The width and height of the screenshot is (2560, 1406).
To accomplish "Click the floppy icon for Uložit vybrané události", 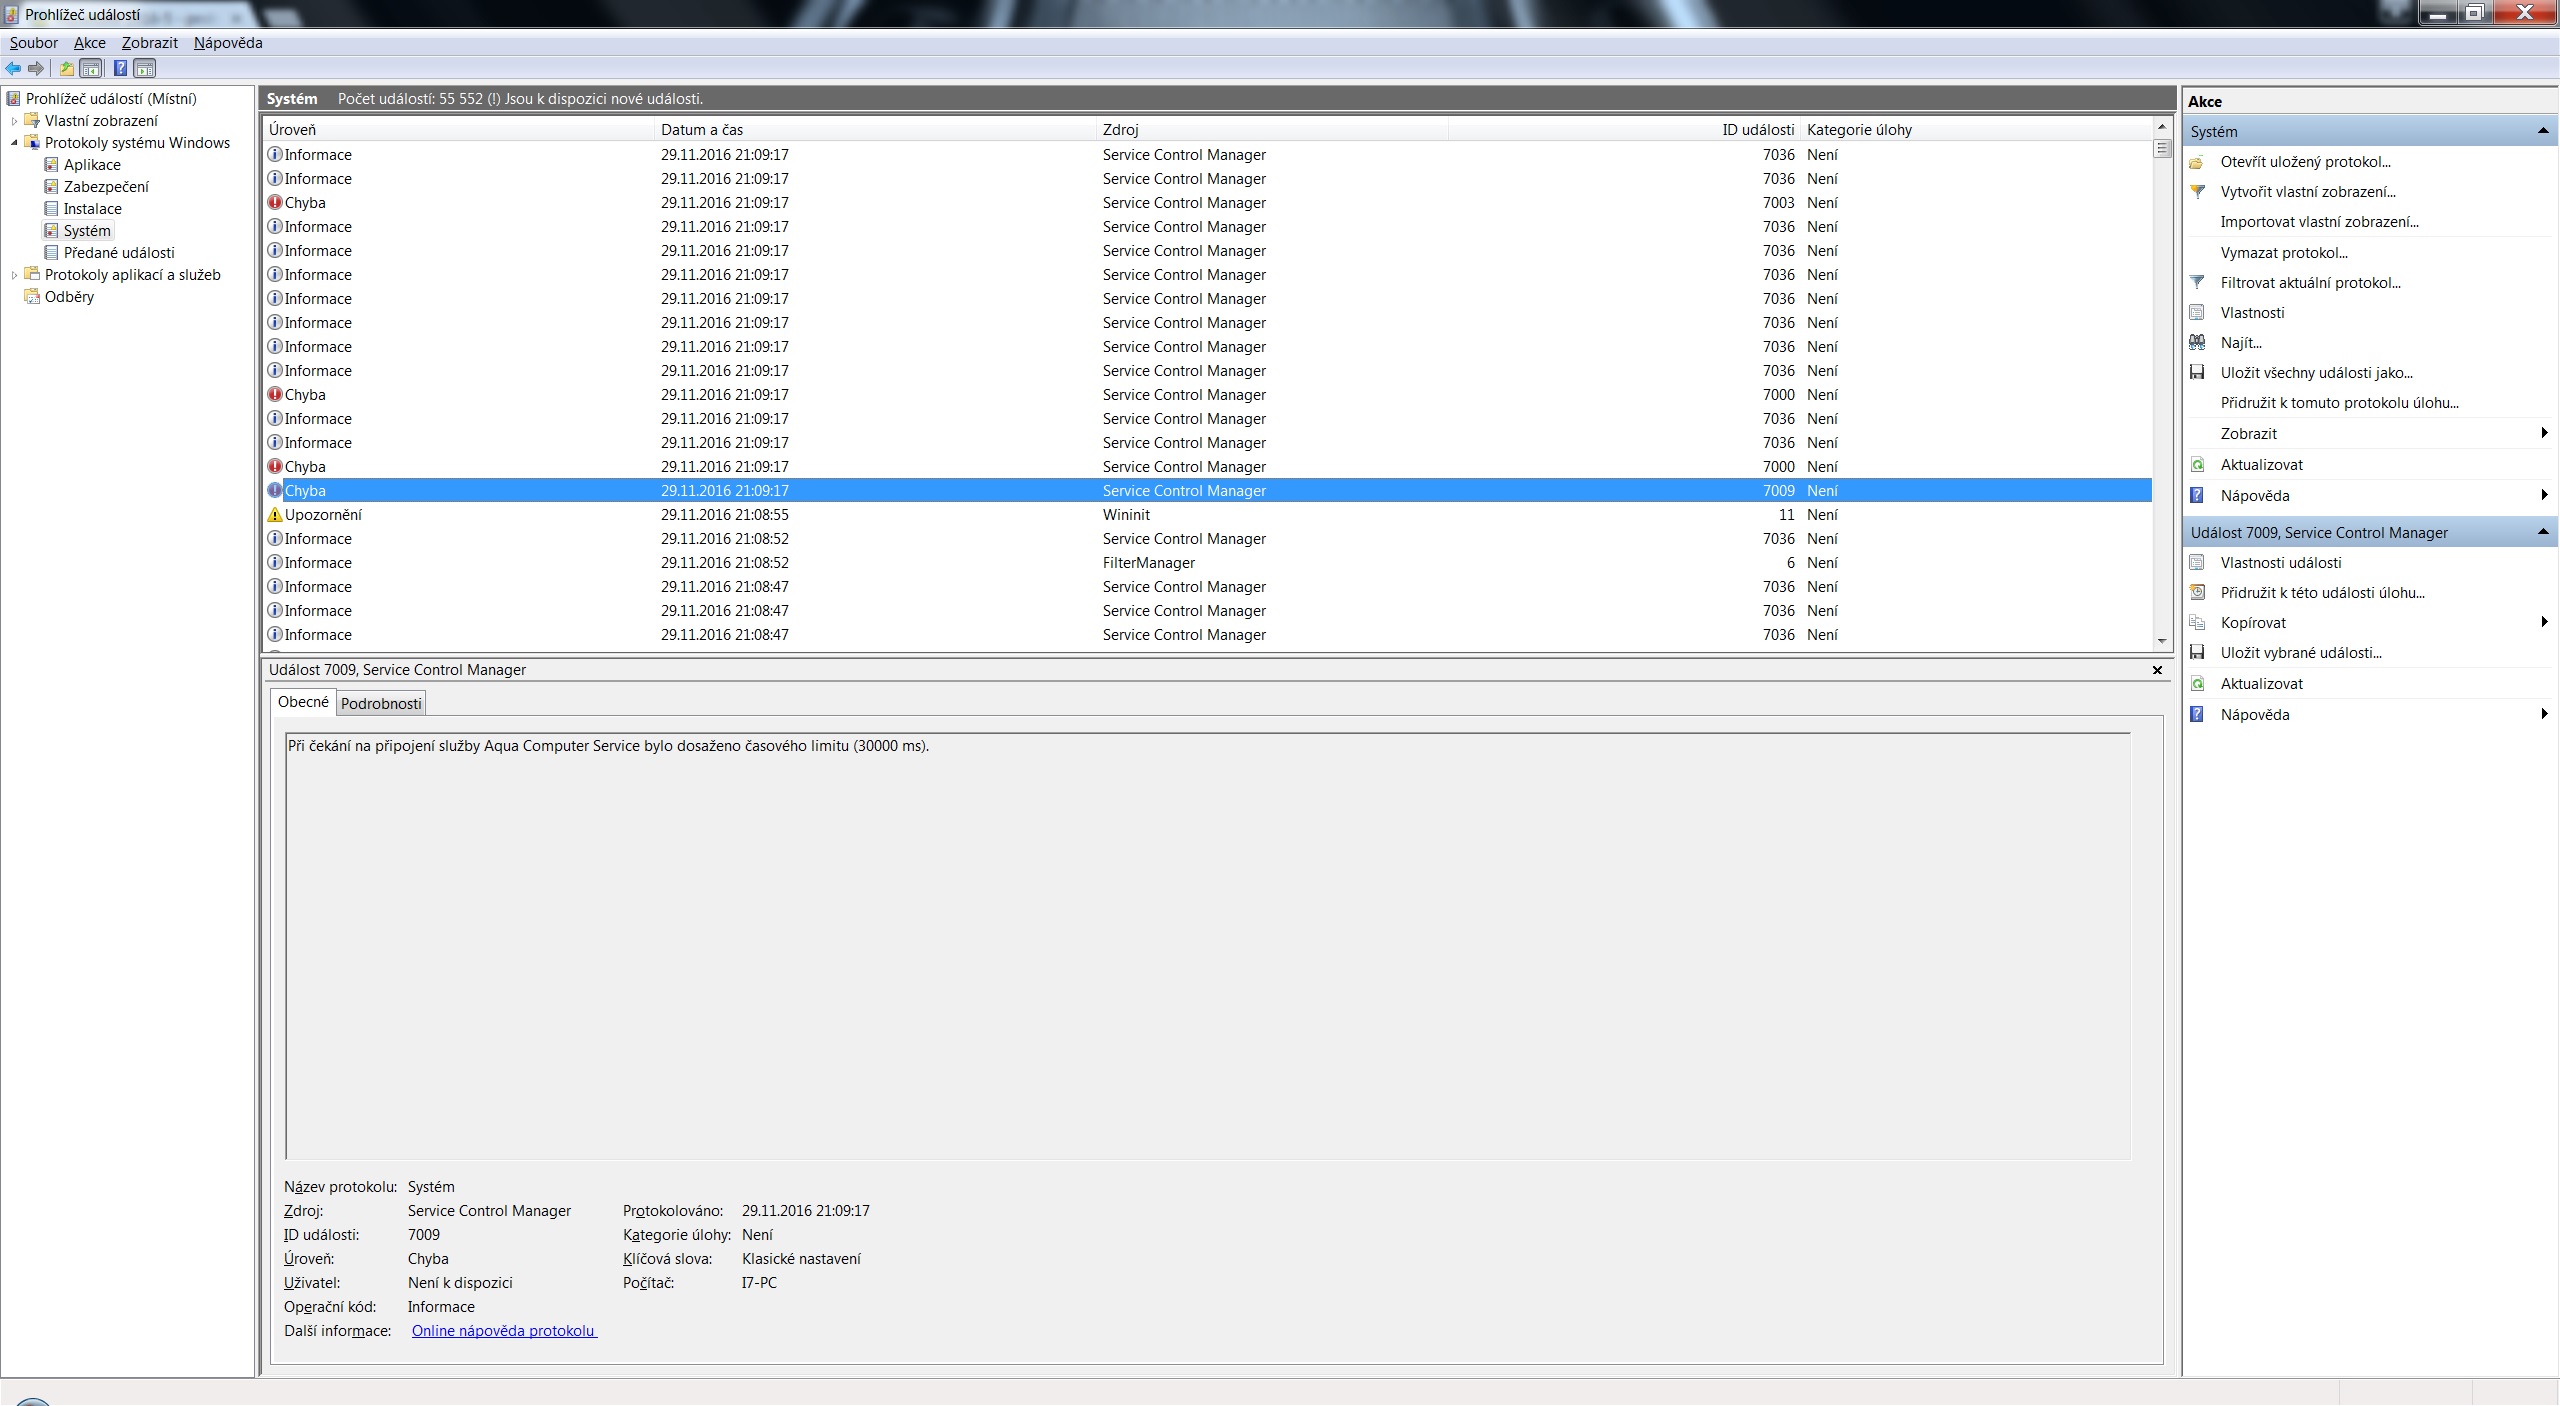I will pyautogui.click(x=2197, y=652).
